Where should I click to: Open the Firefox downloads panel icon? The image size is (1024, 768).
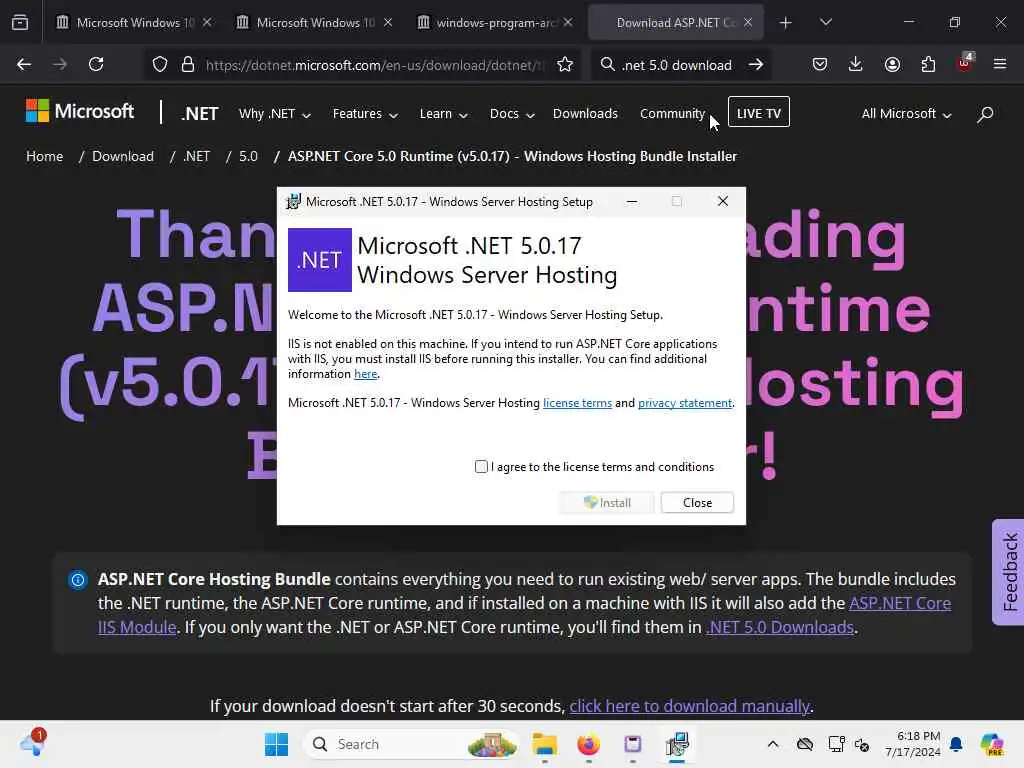(856, 65)
